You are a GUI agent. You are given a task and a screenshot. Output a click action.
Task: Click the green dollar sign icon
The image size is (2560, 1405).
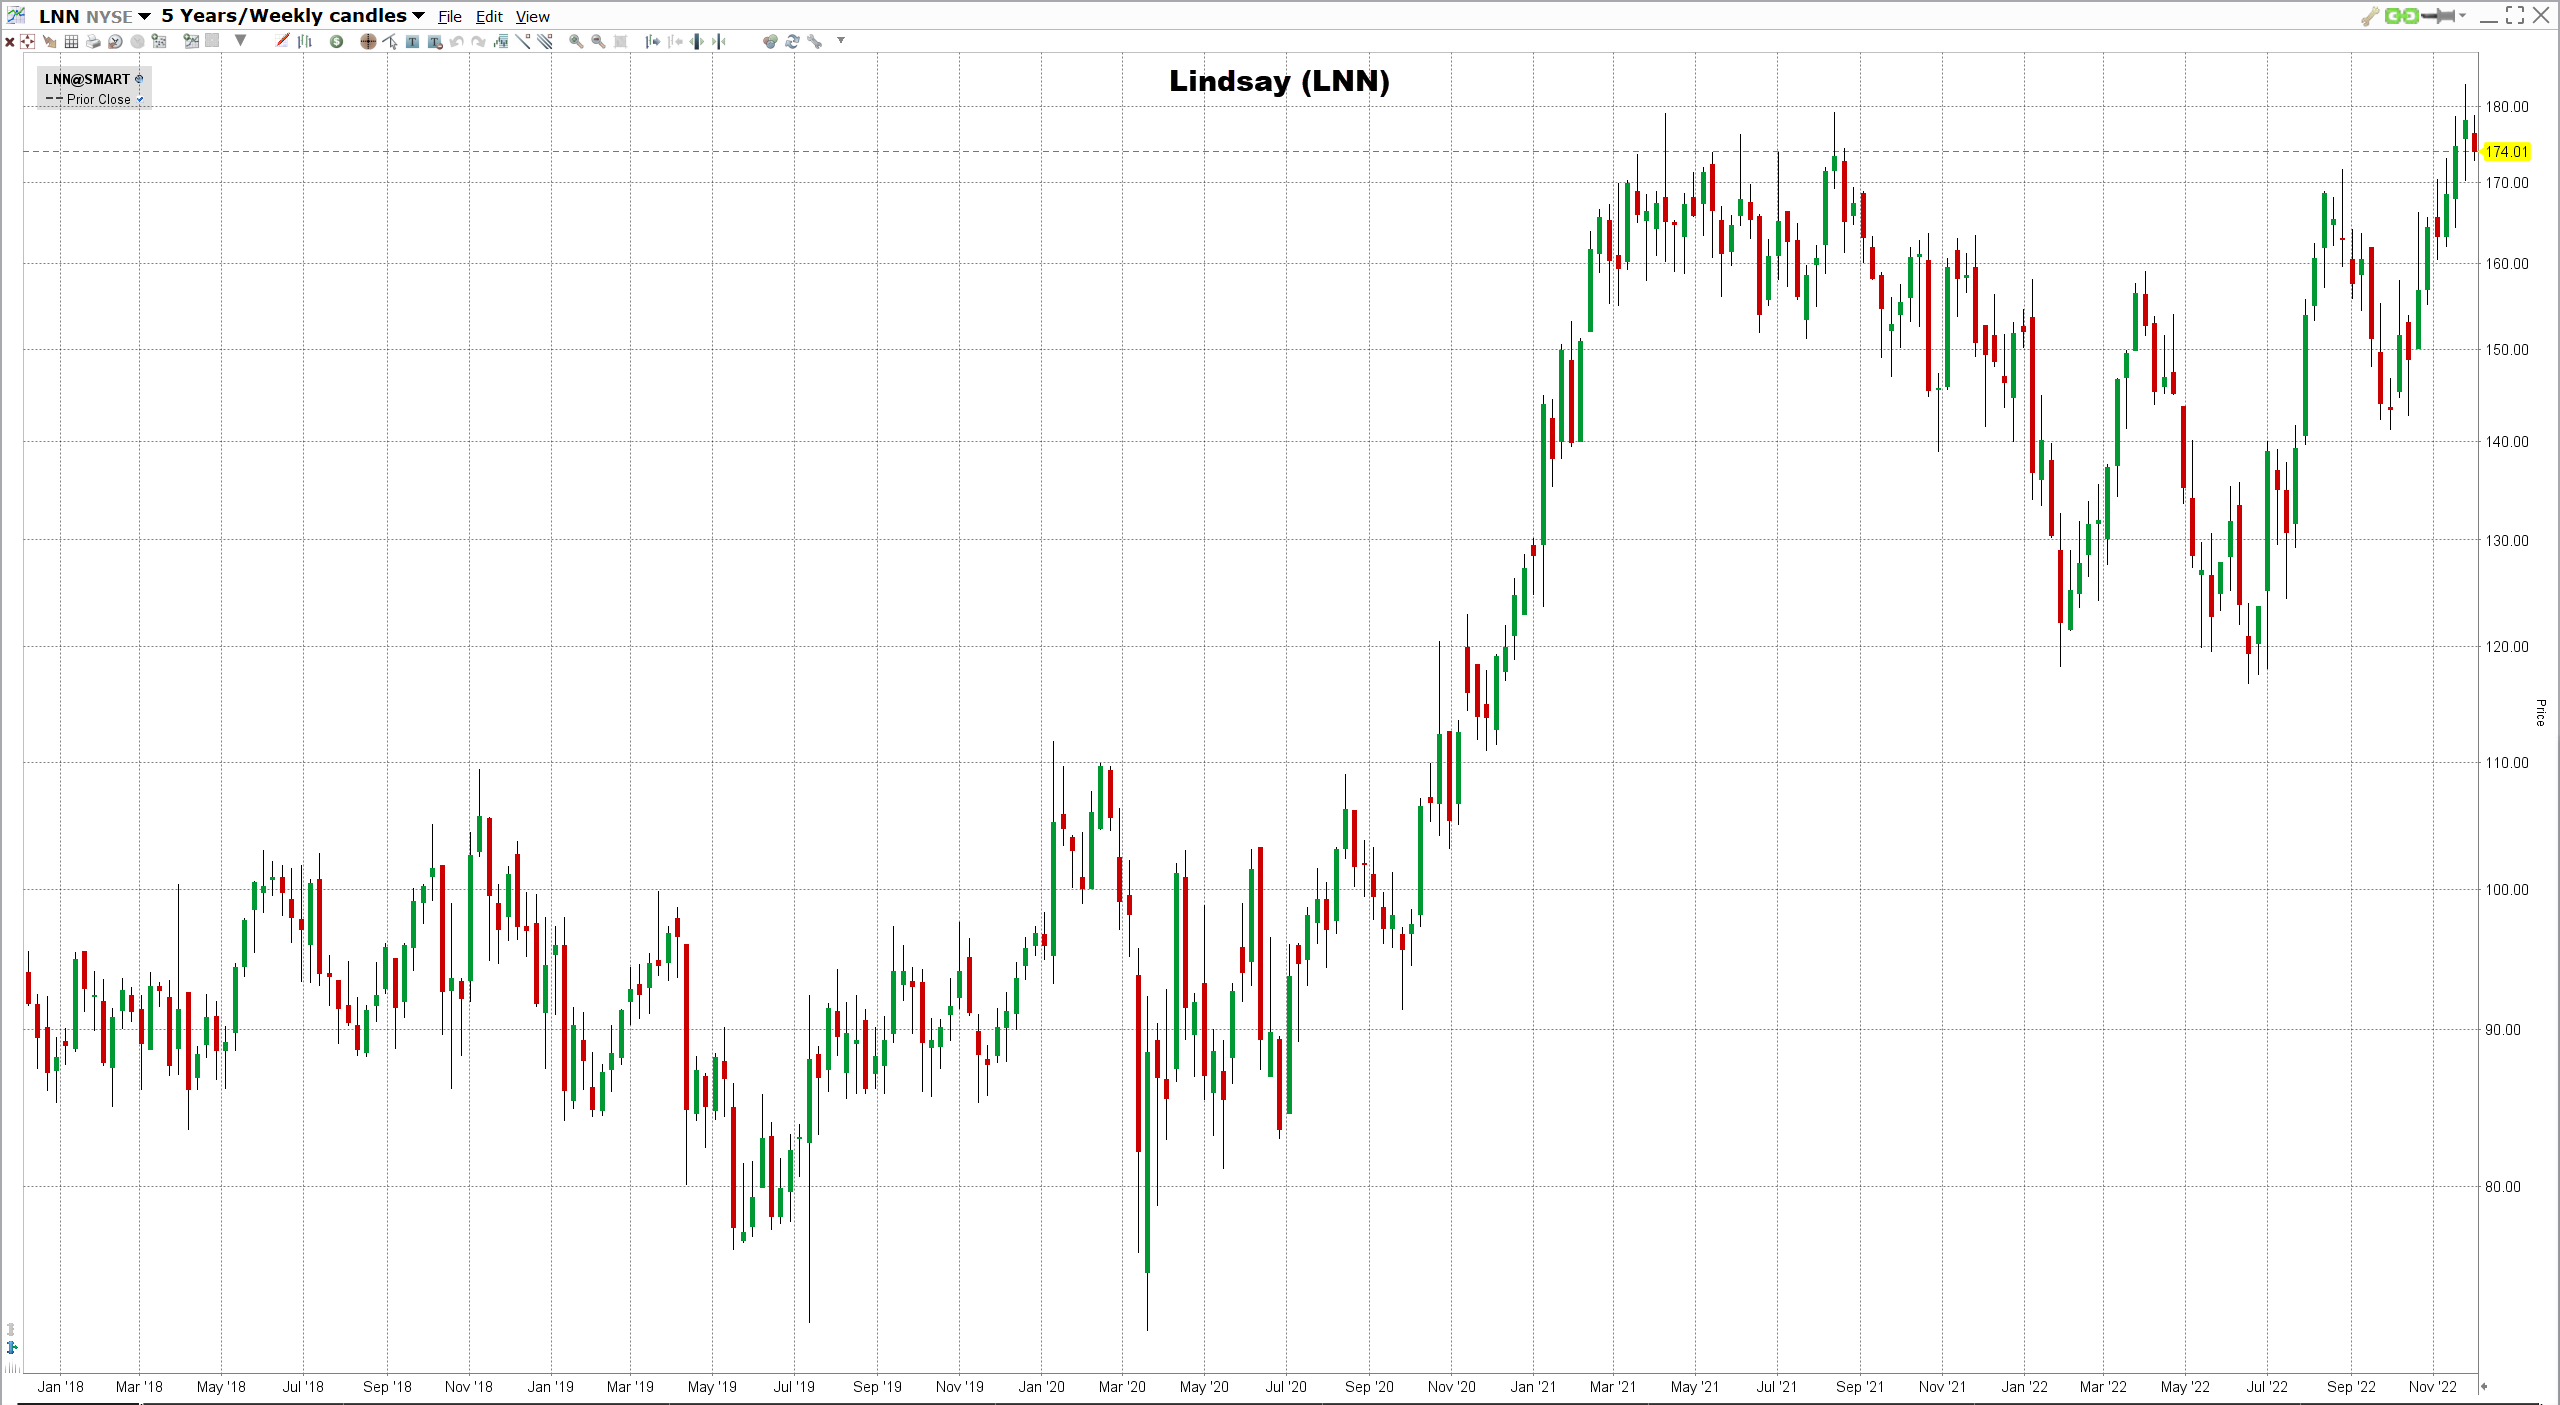pyautogui.click(x=336, y=41)
